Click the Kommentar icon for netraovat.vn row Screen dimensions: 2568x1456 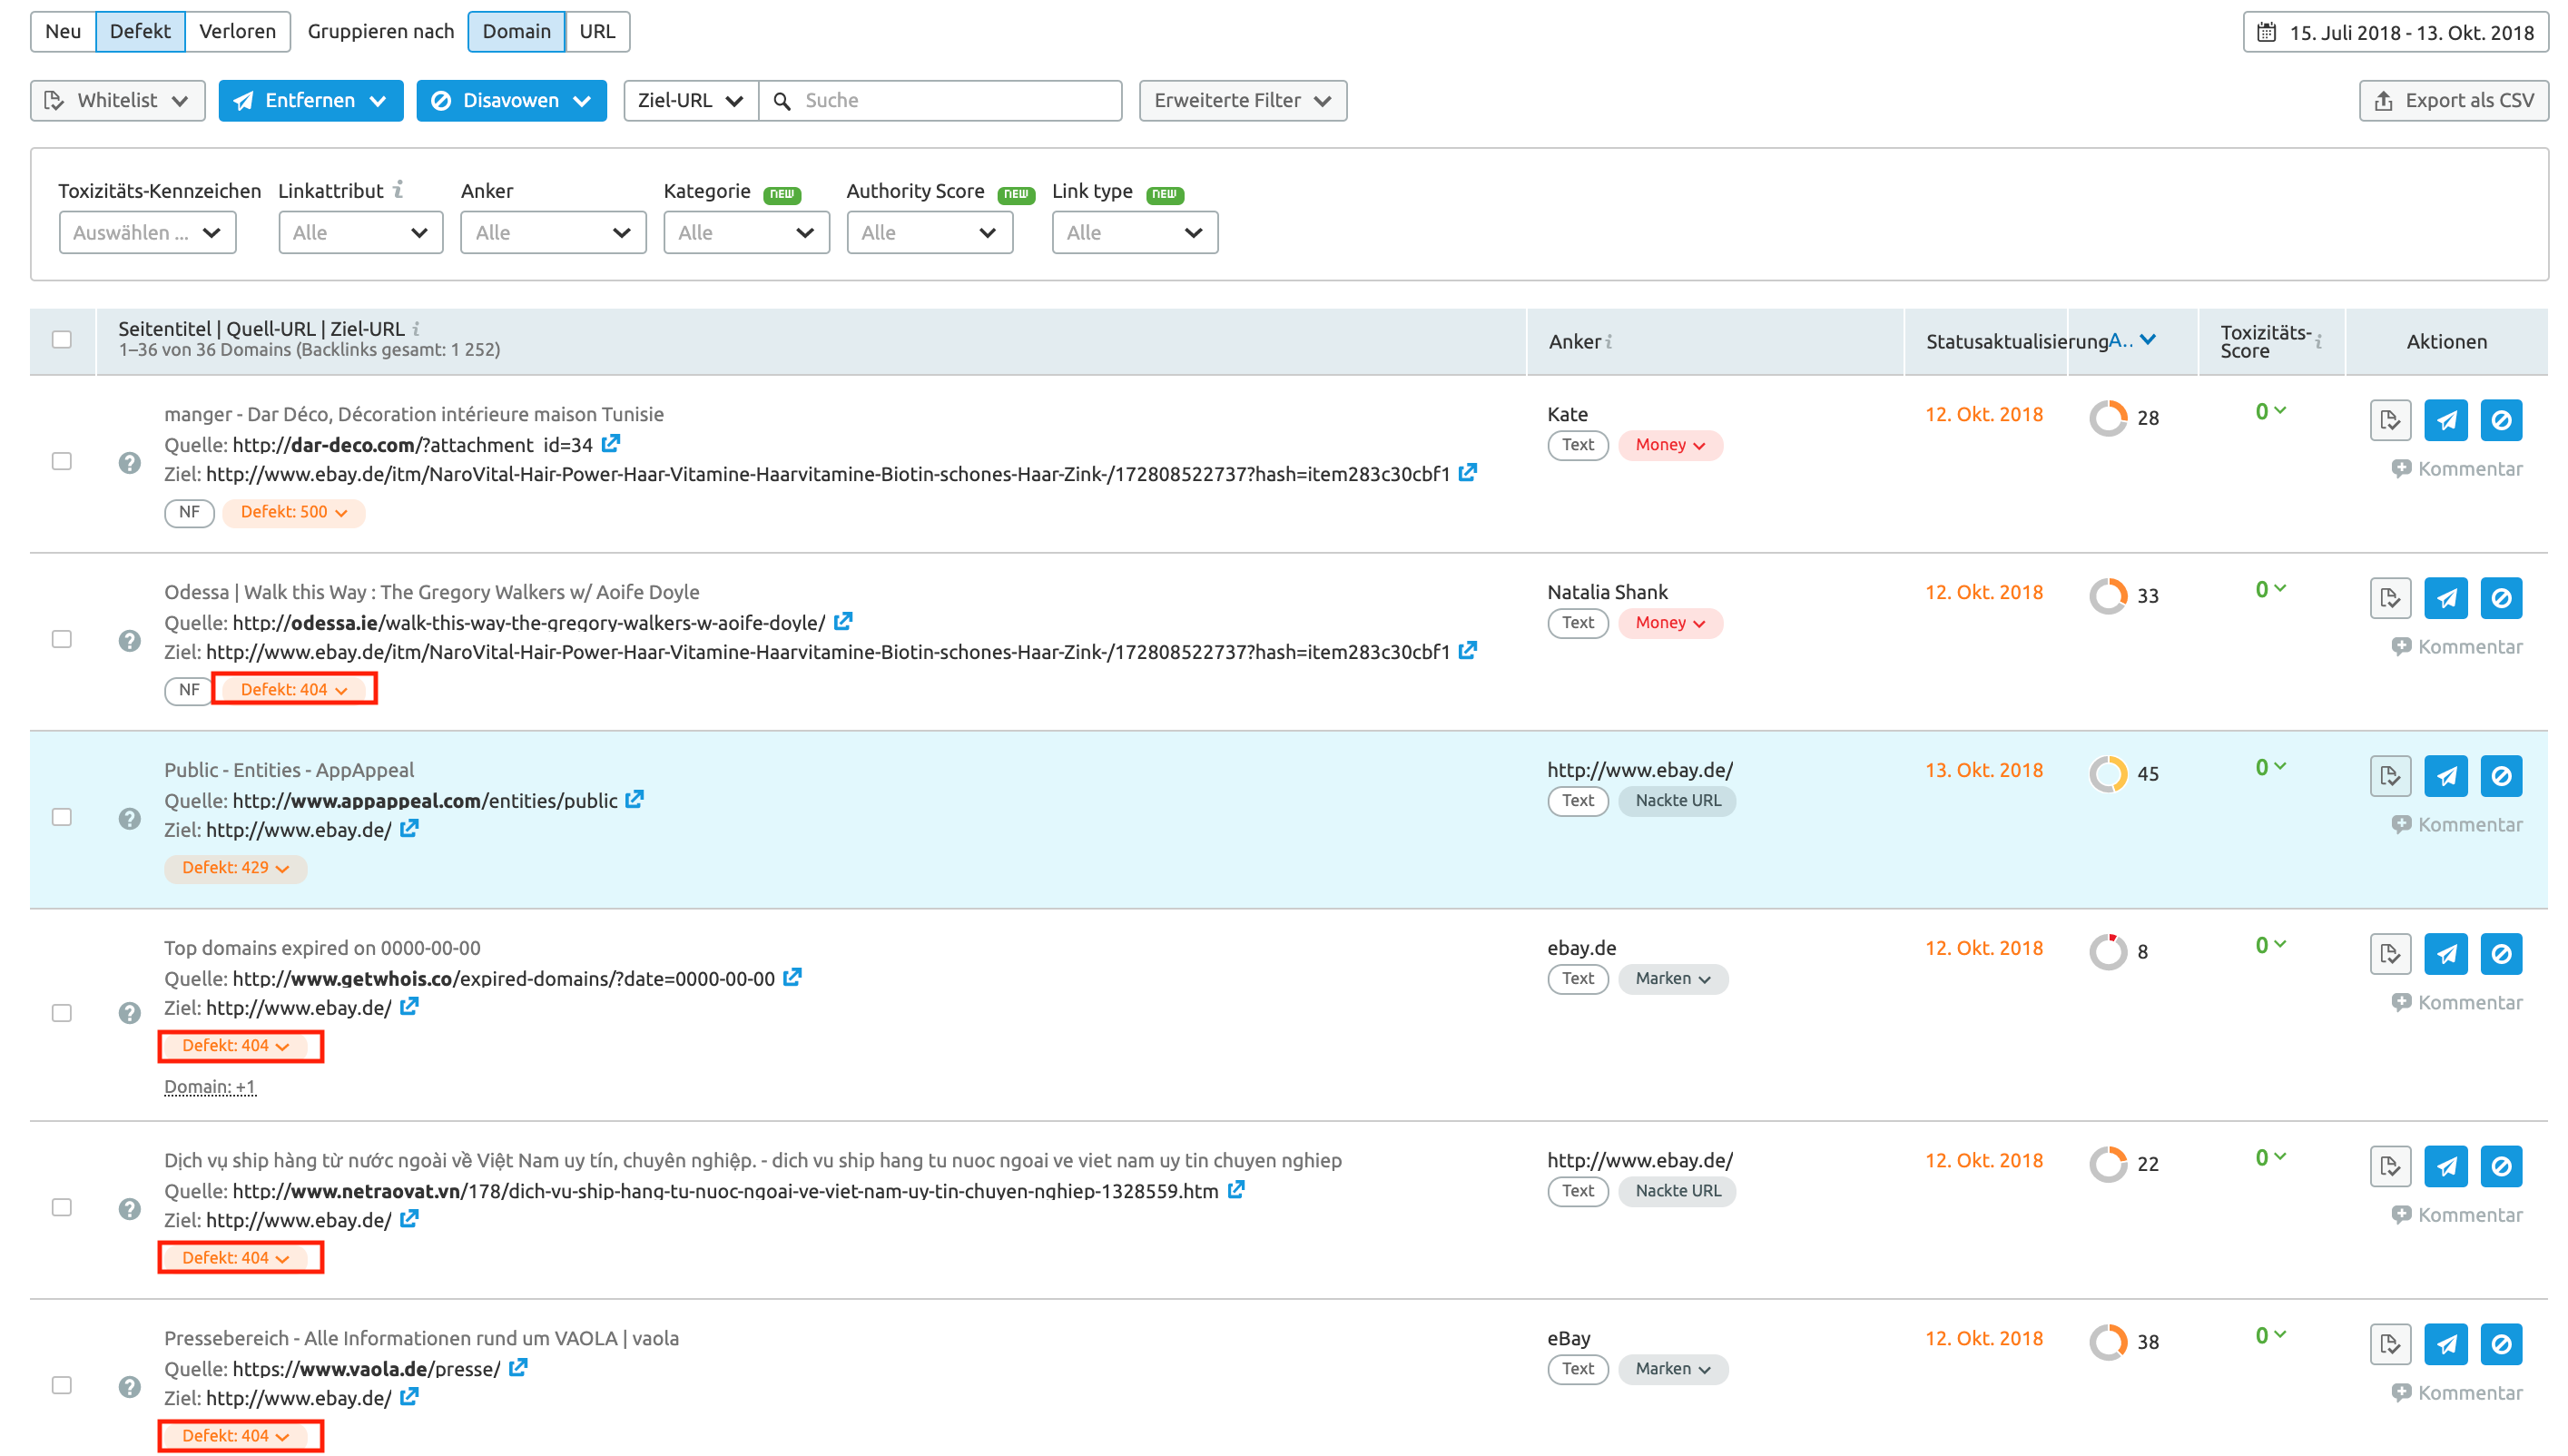(x=2401, y=1214)
